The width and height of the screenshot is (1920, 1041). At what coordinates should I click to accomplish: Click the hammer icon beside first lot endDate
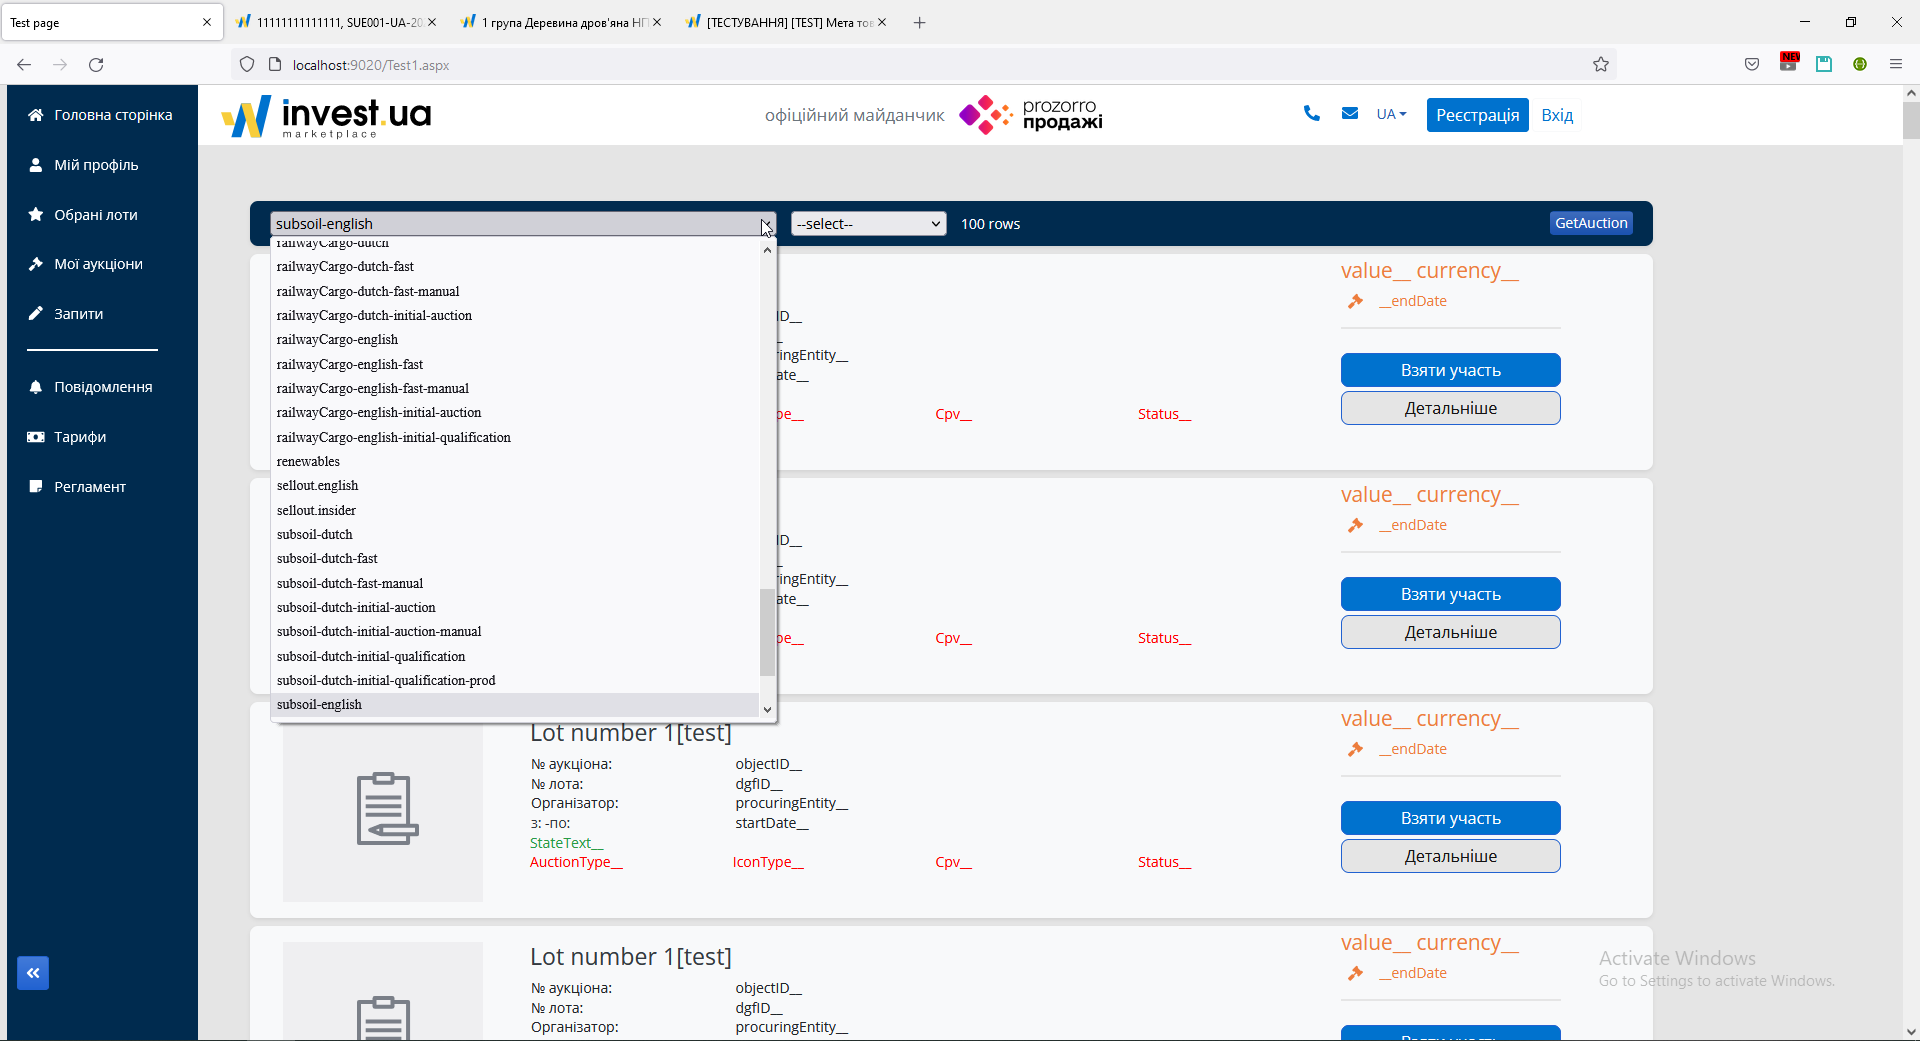(1356, 301)
